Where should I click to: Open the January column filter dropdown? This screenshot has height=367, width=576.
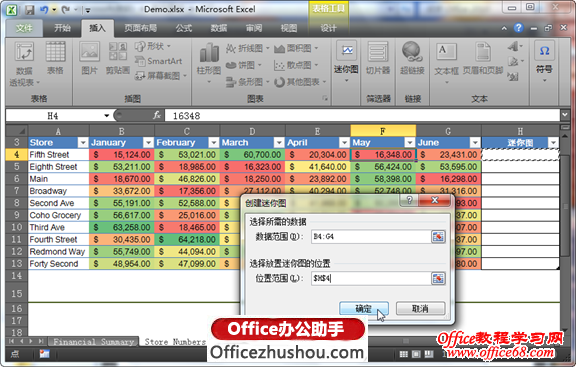(148, 143)
